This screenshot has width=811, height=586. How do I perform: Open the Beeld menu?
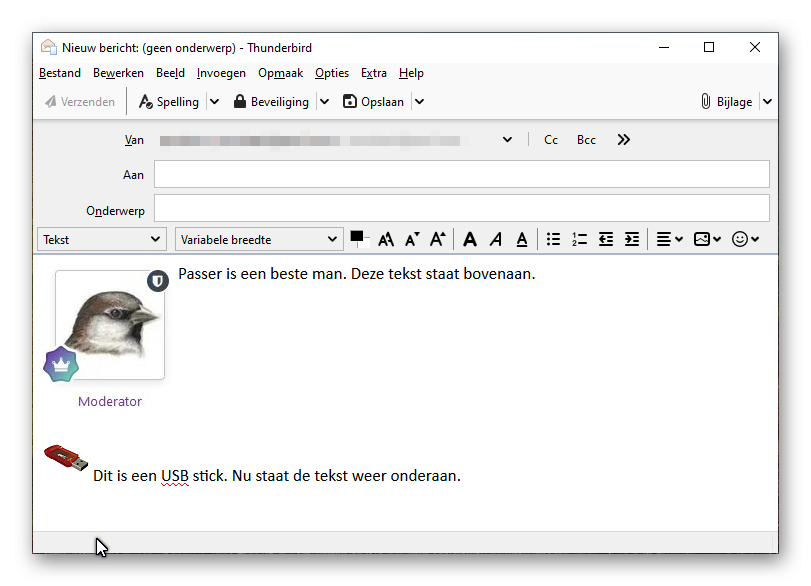coord(170,73)
